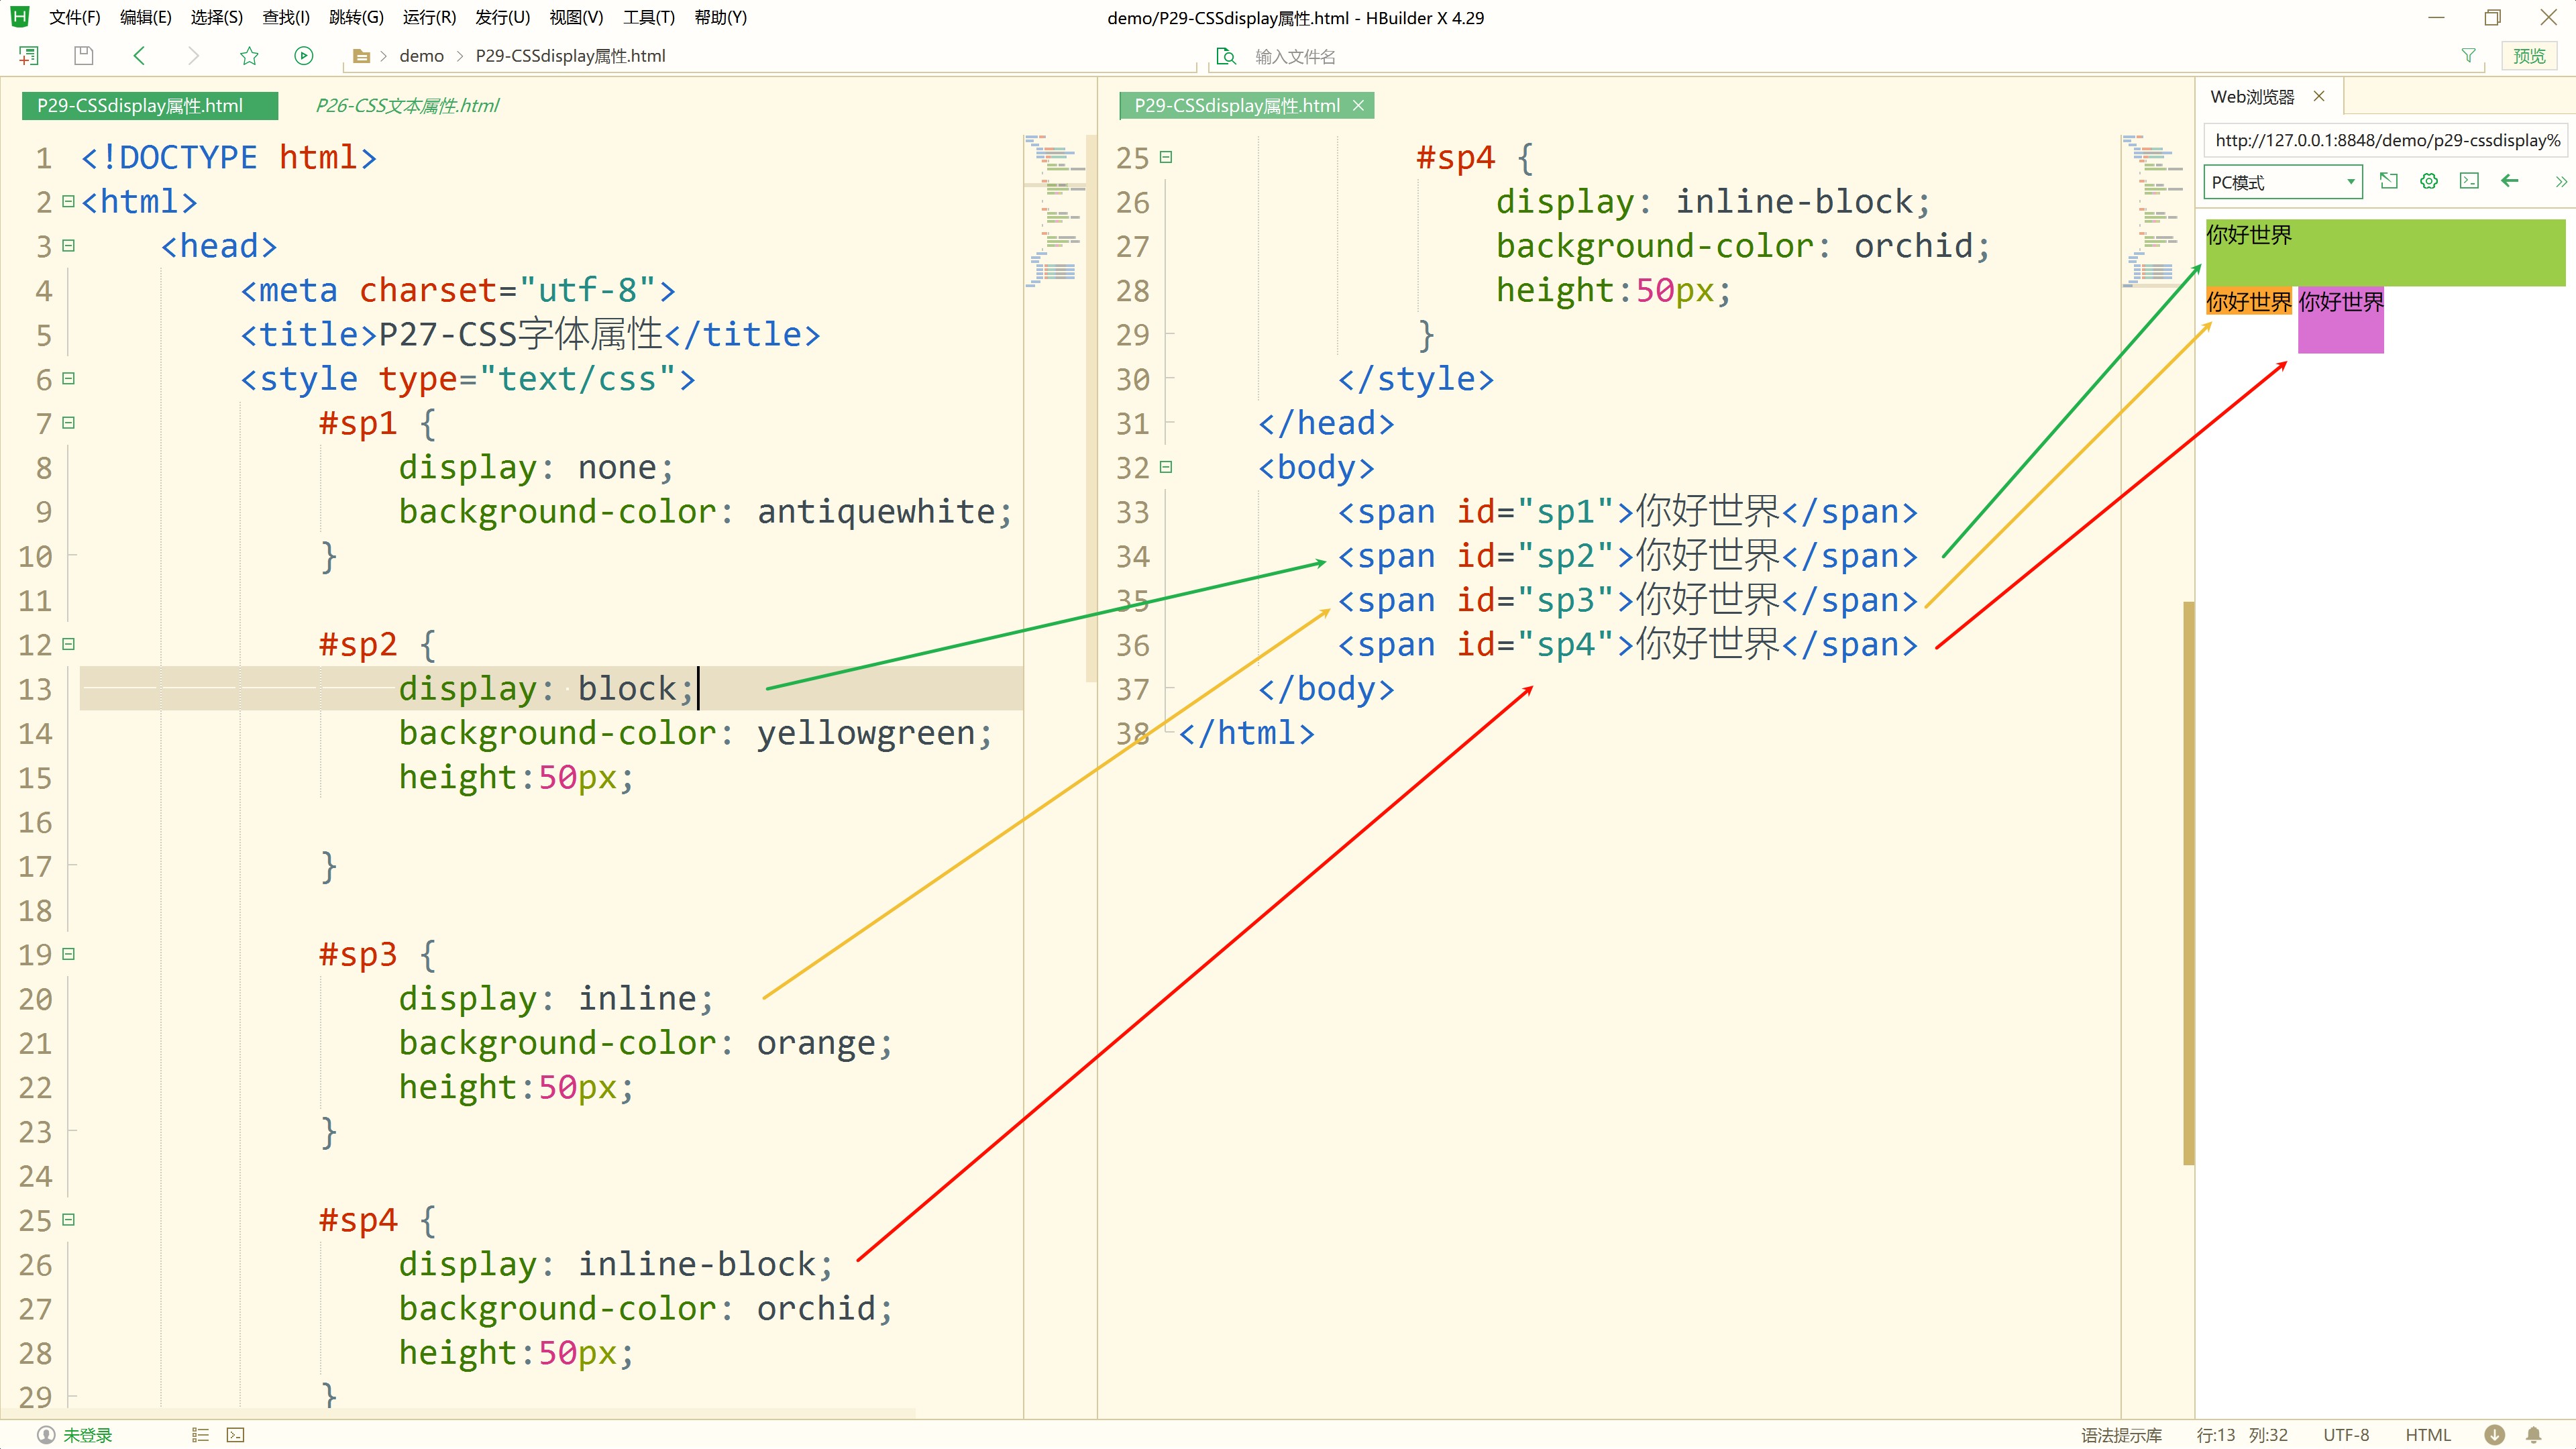
Task: Open the 帮助(Y) menu
Action: 720,17
